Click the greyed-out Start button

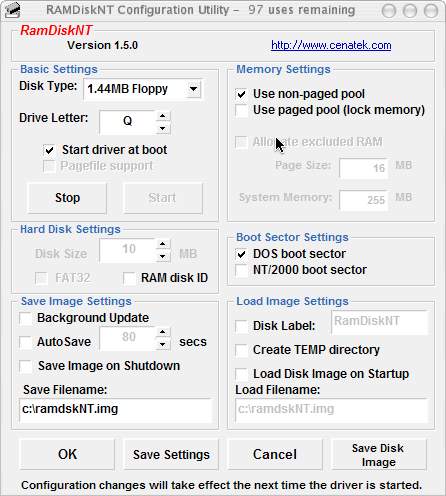coord(163,198)
